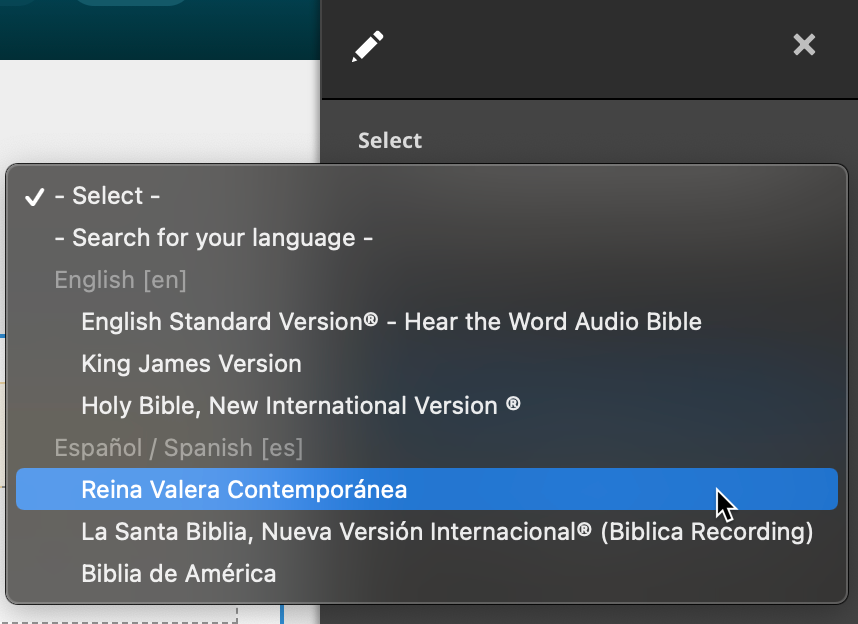Click the white page area above the dropdown list
The height and width of the screenshot is (624, 858).
160,110
